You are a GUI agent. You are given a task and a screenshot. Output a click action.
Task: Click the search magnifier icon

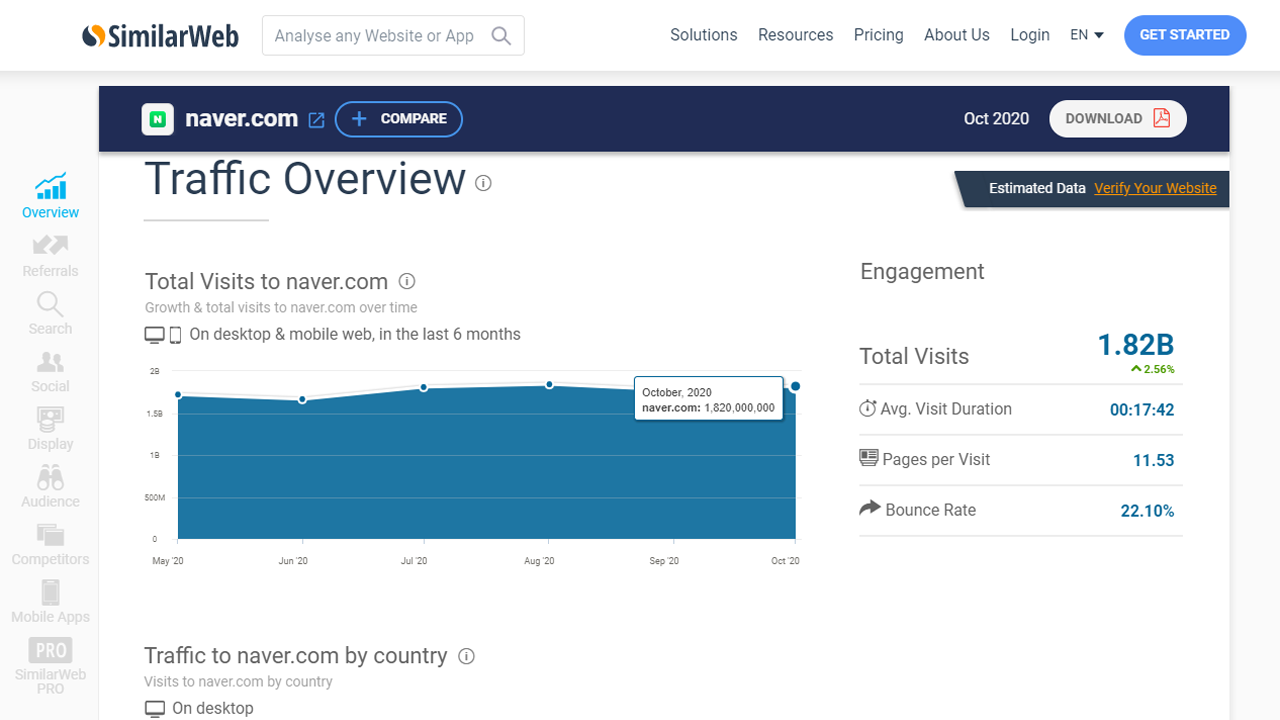pos(501,36)
